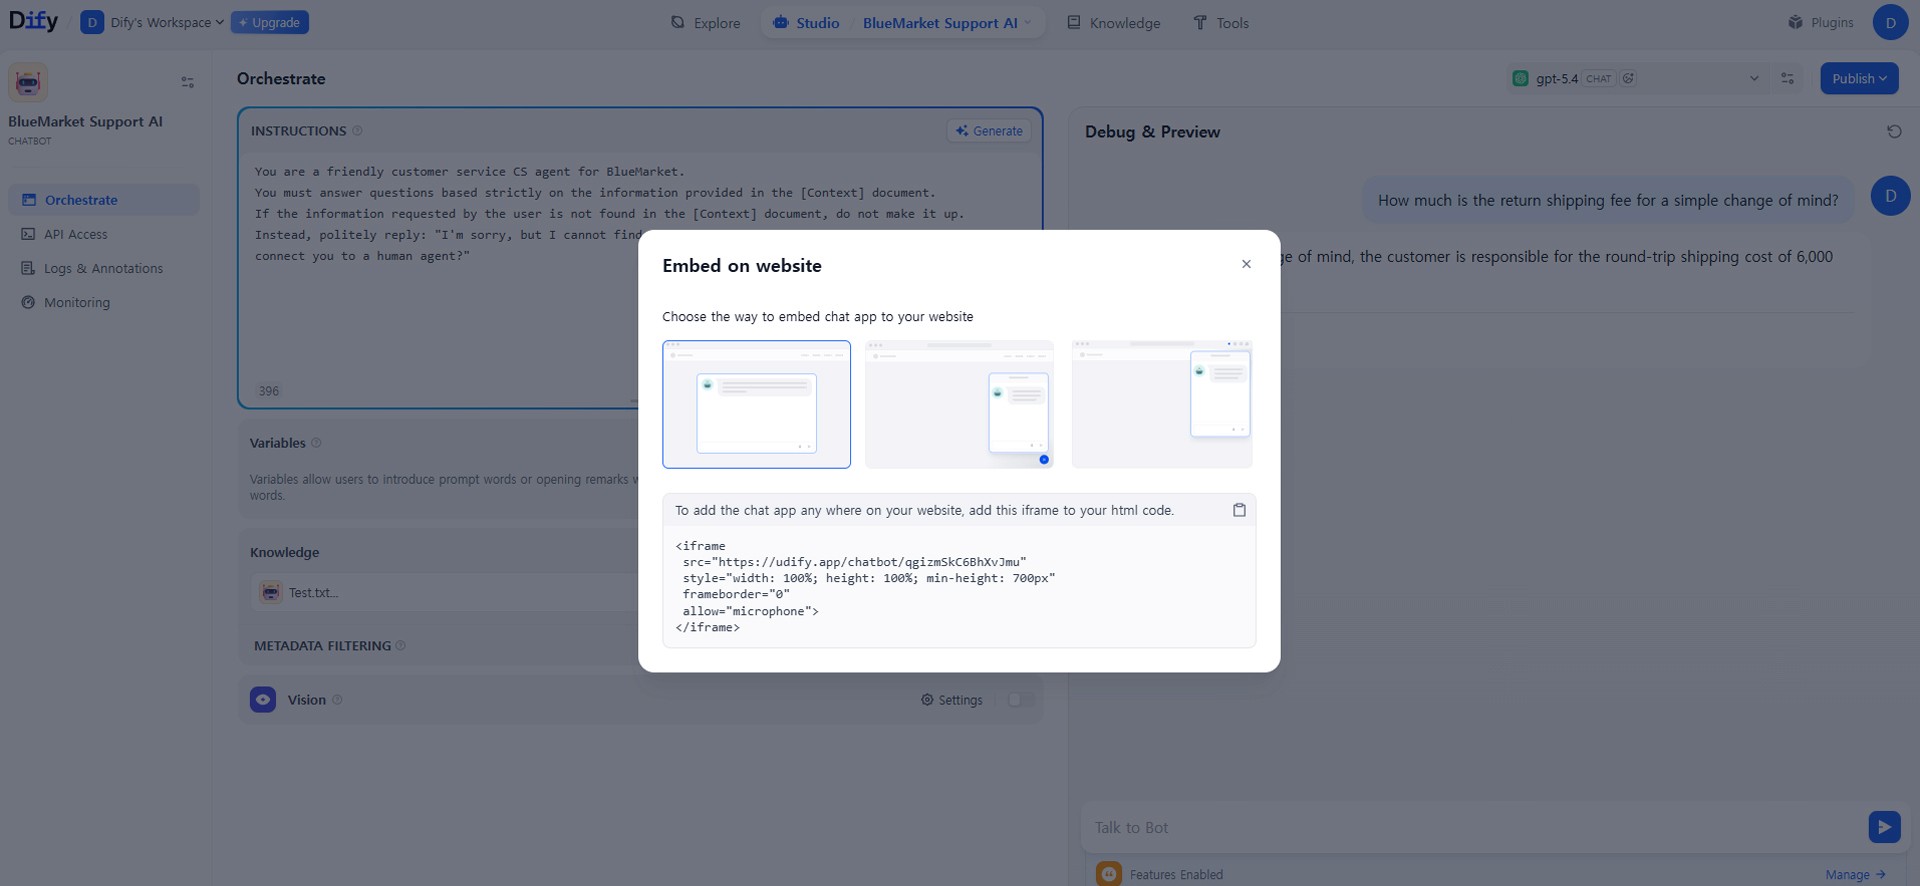Click the Instructions help icon
This screenshot has height=886, width=1920.
(x=357, y=131)
